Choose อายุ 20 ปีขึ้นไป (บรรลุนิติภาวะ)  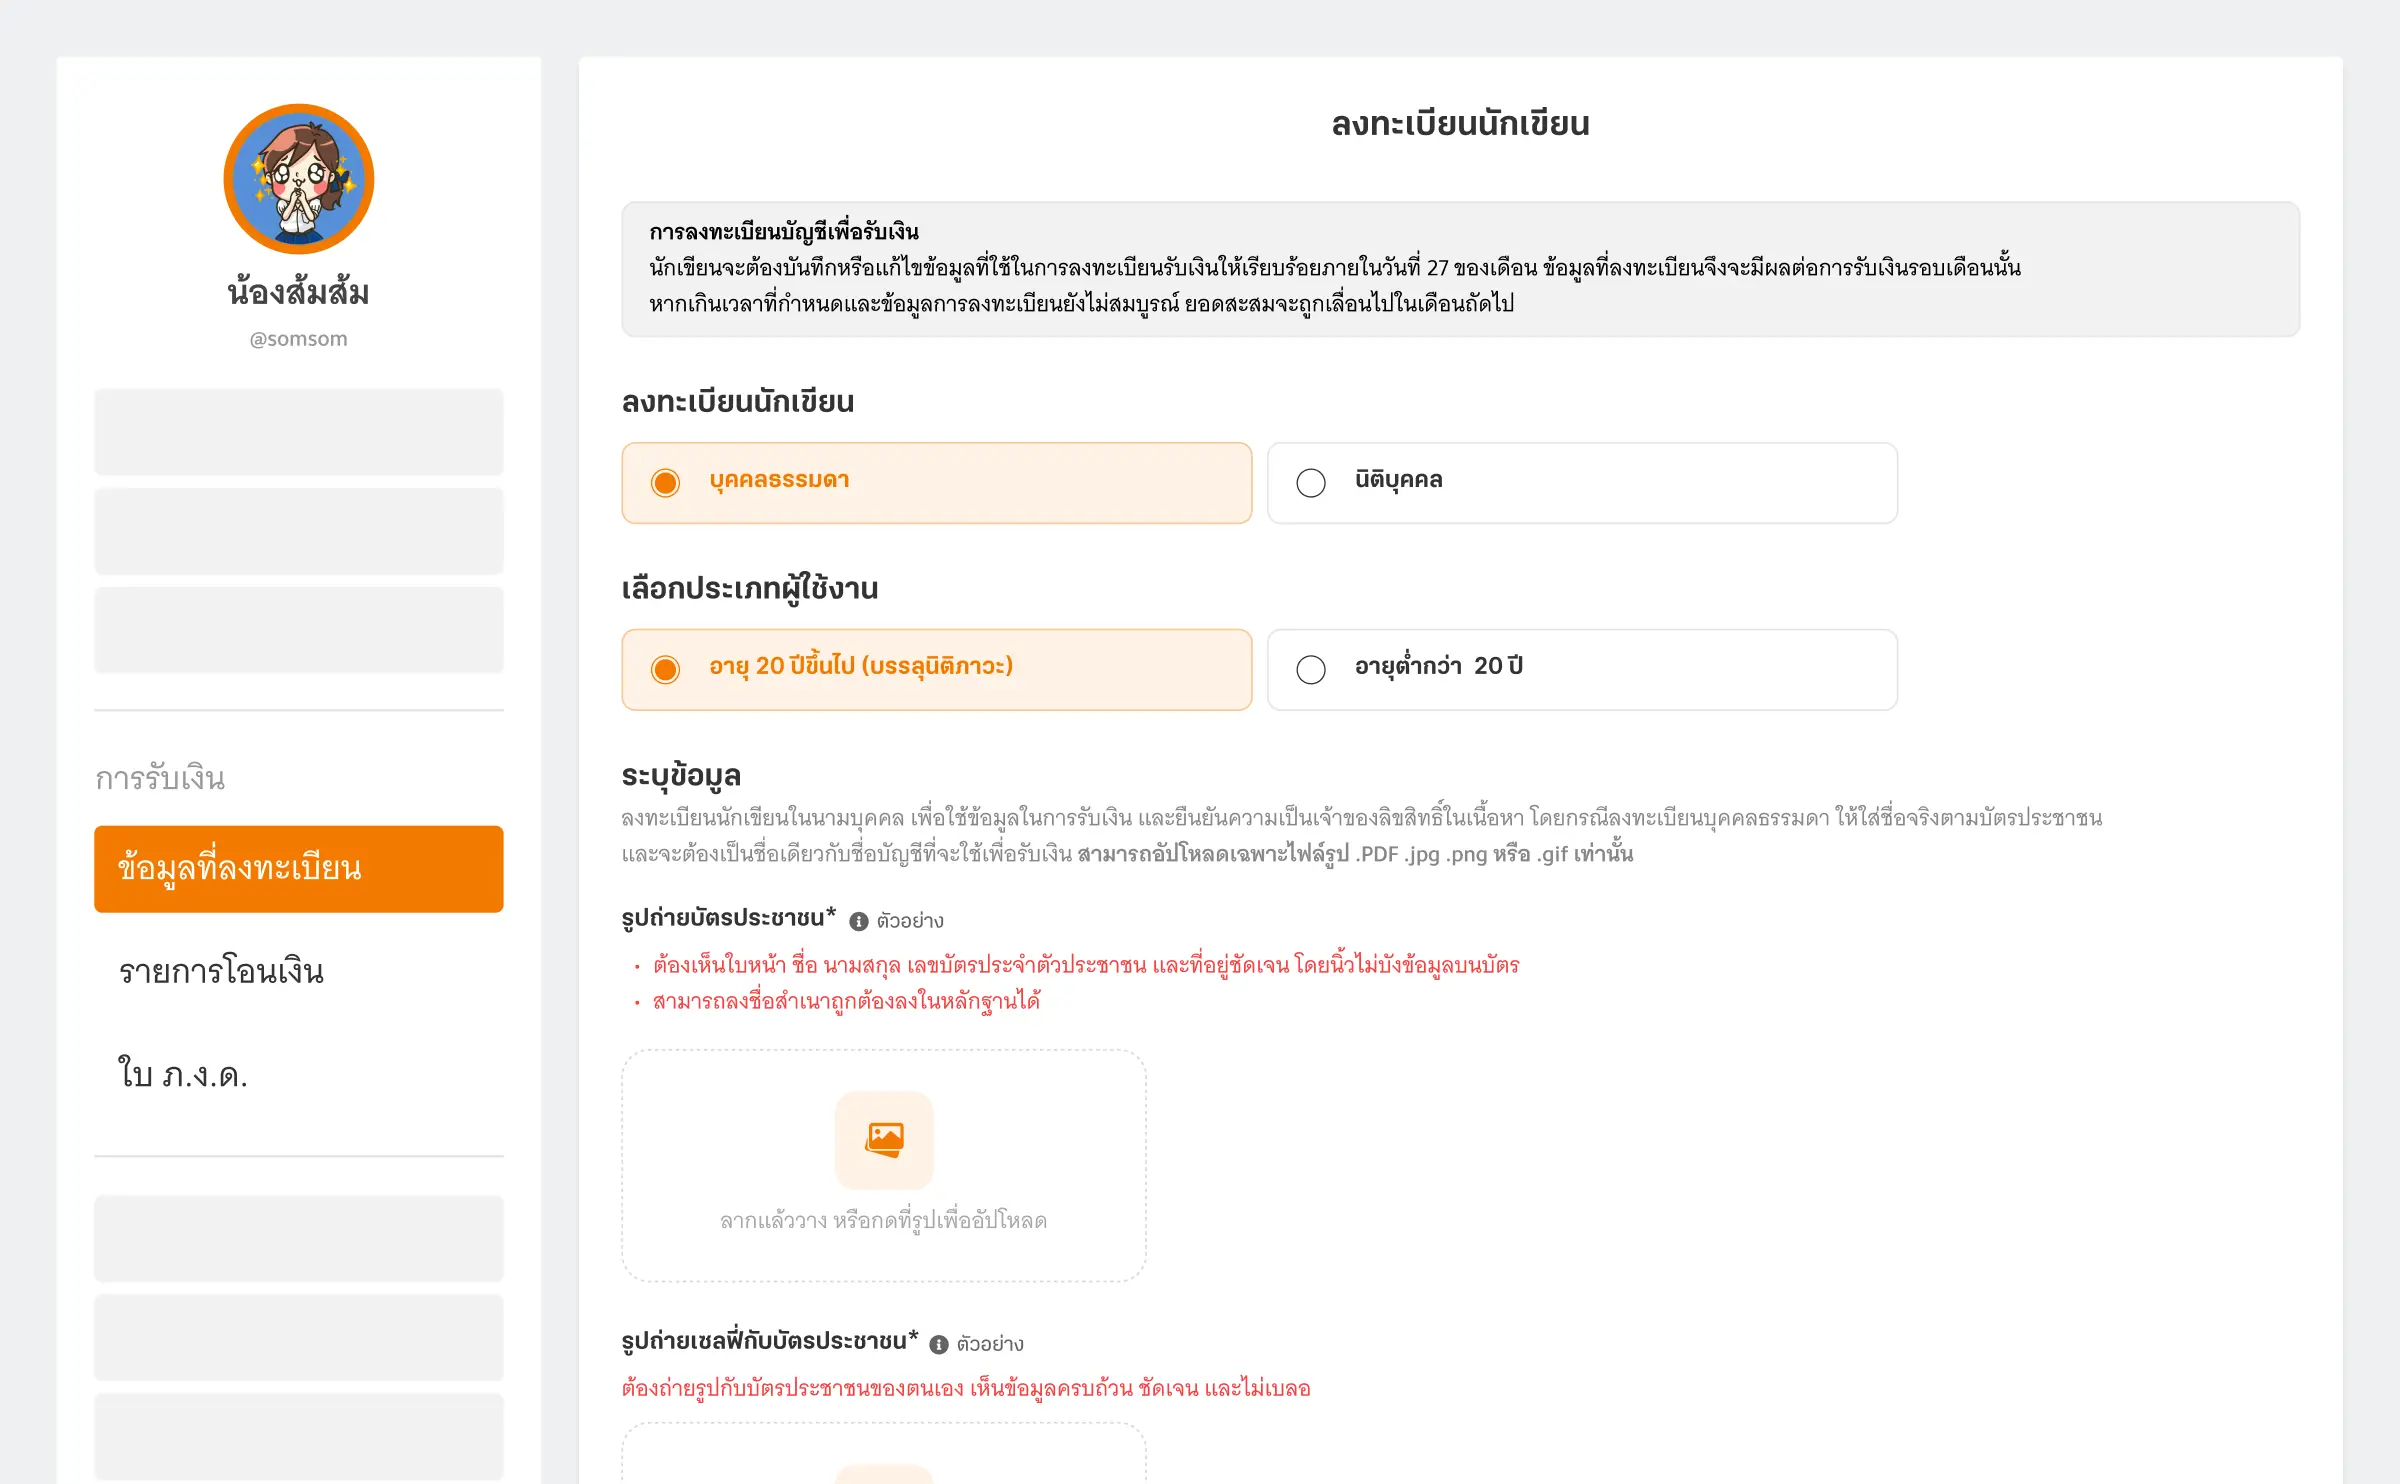[x=936, y=668]
